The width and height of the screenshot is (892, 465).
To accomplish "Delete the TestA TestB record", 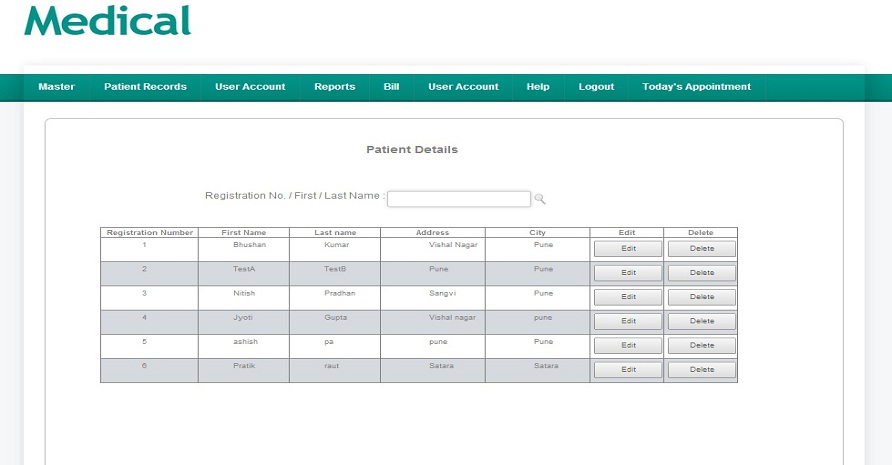I will click(701, 273).
